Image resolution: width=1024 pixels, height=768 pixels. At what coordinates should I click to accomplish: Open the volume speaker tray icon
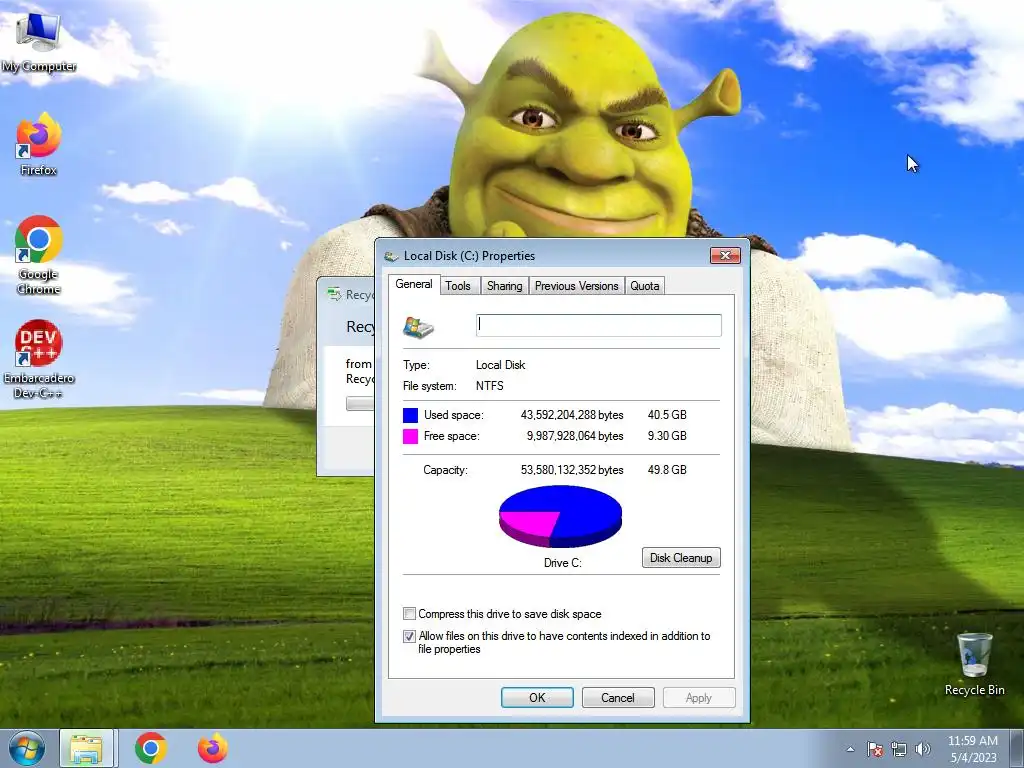coord(923,749)
